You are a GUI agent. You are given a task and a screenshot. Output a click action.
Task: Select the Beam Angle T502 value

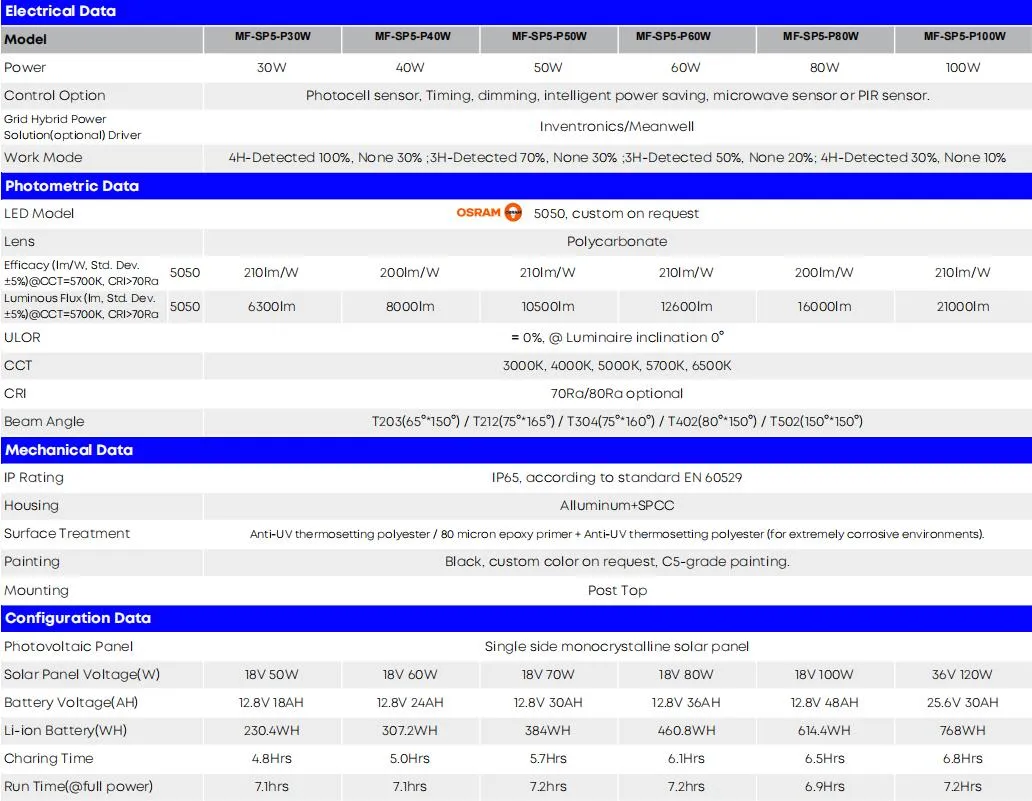820,421
